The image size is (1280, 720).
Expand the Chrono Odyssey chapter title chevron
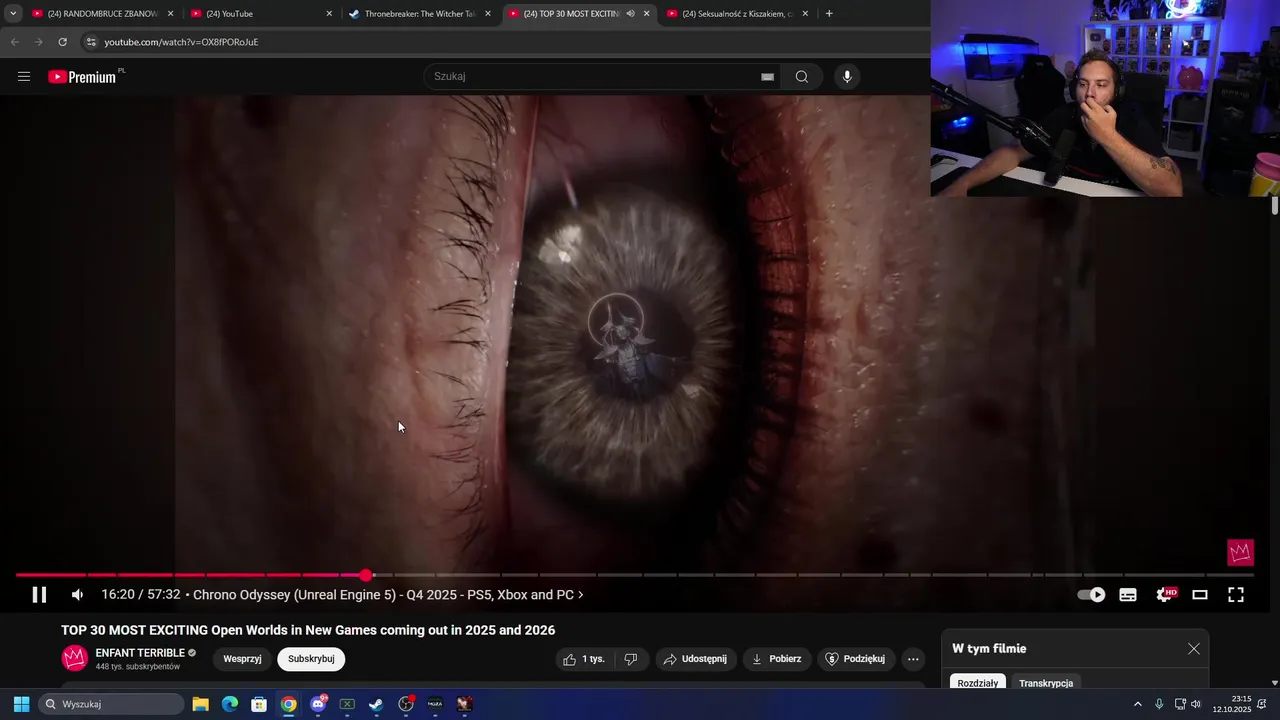(x=580, y=595)
